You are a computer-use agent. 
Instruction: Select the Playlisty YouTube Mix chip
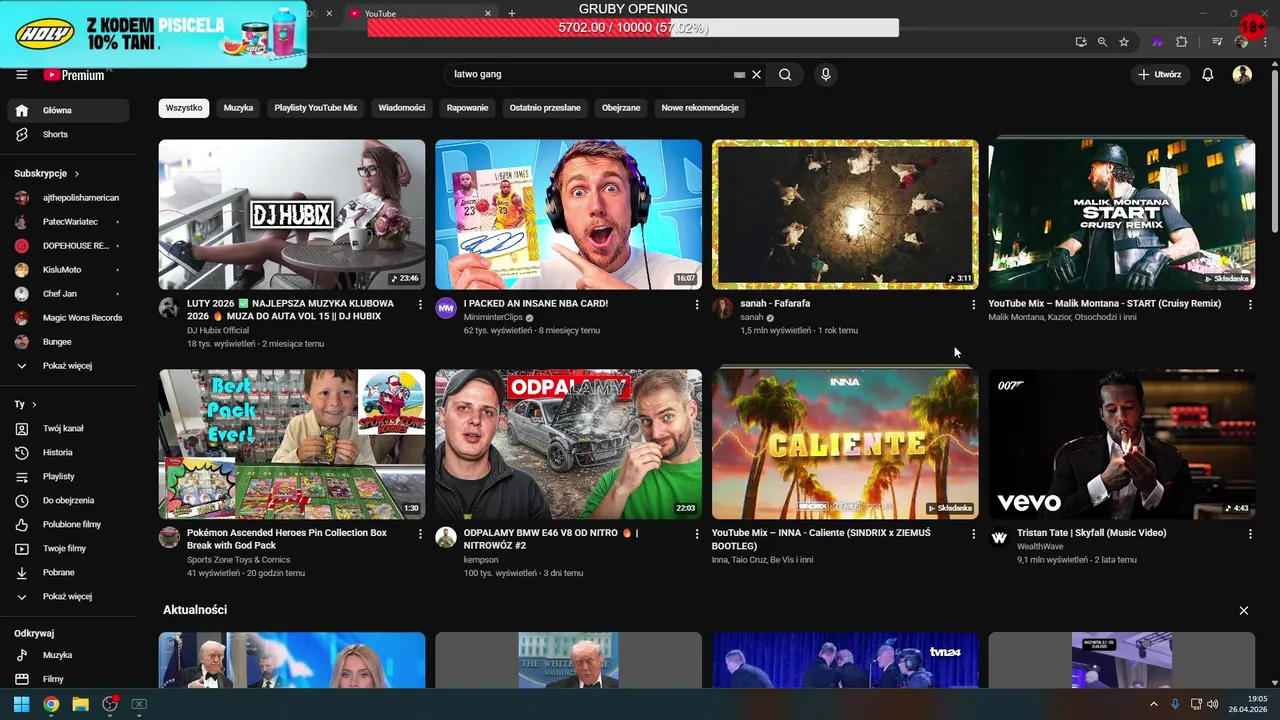(x=316, y=108)
